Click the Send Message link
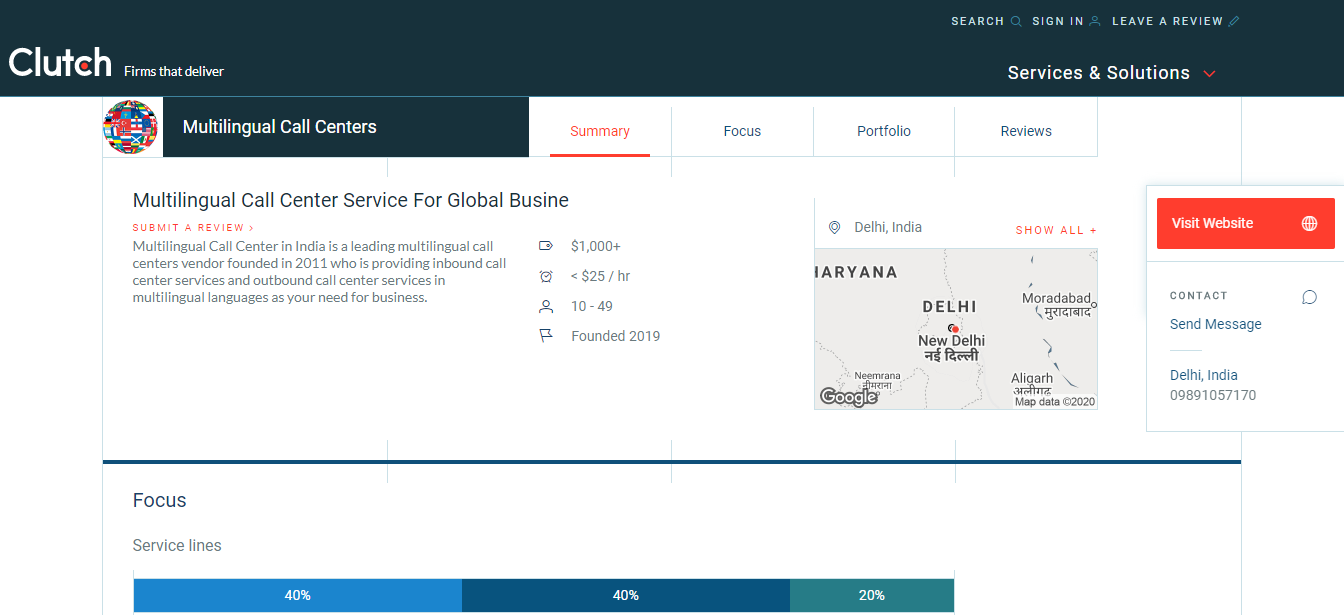Screen dimensions: 1344x615 (1215, 324)
